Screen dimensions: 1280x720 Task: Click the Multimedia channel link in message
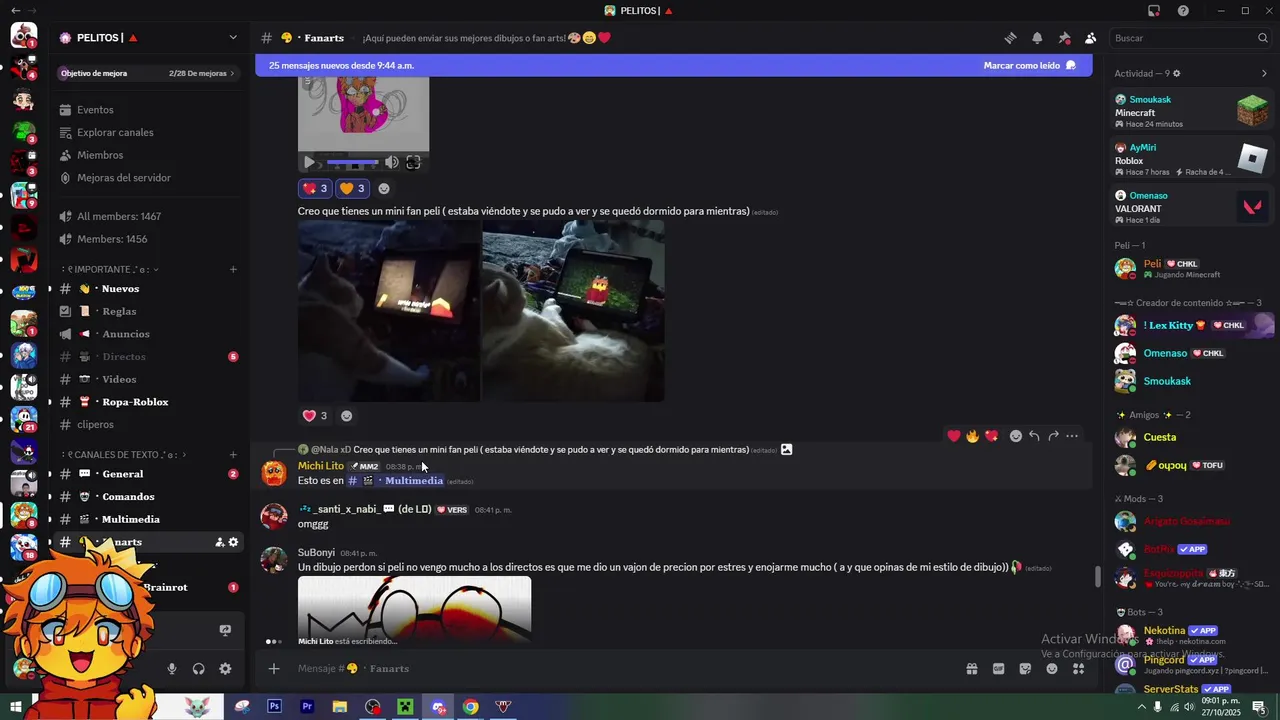pos(395,481)
